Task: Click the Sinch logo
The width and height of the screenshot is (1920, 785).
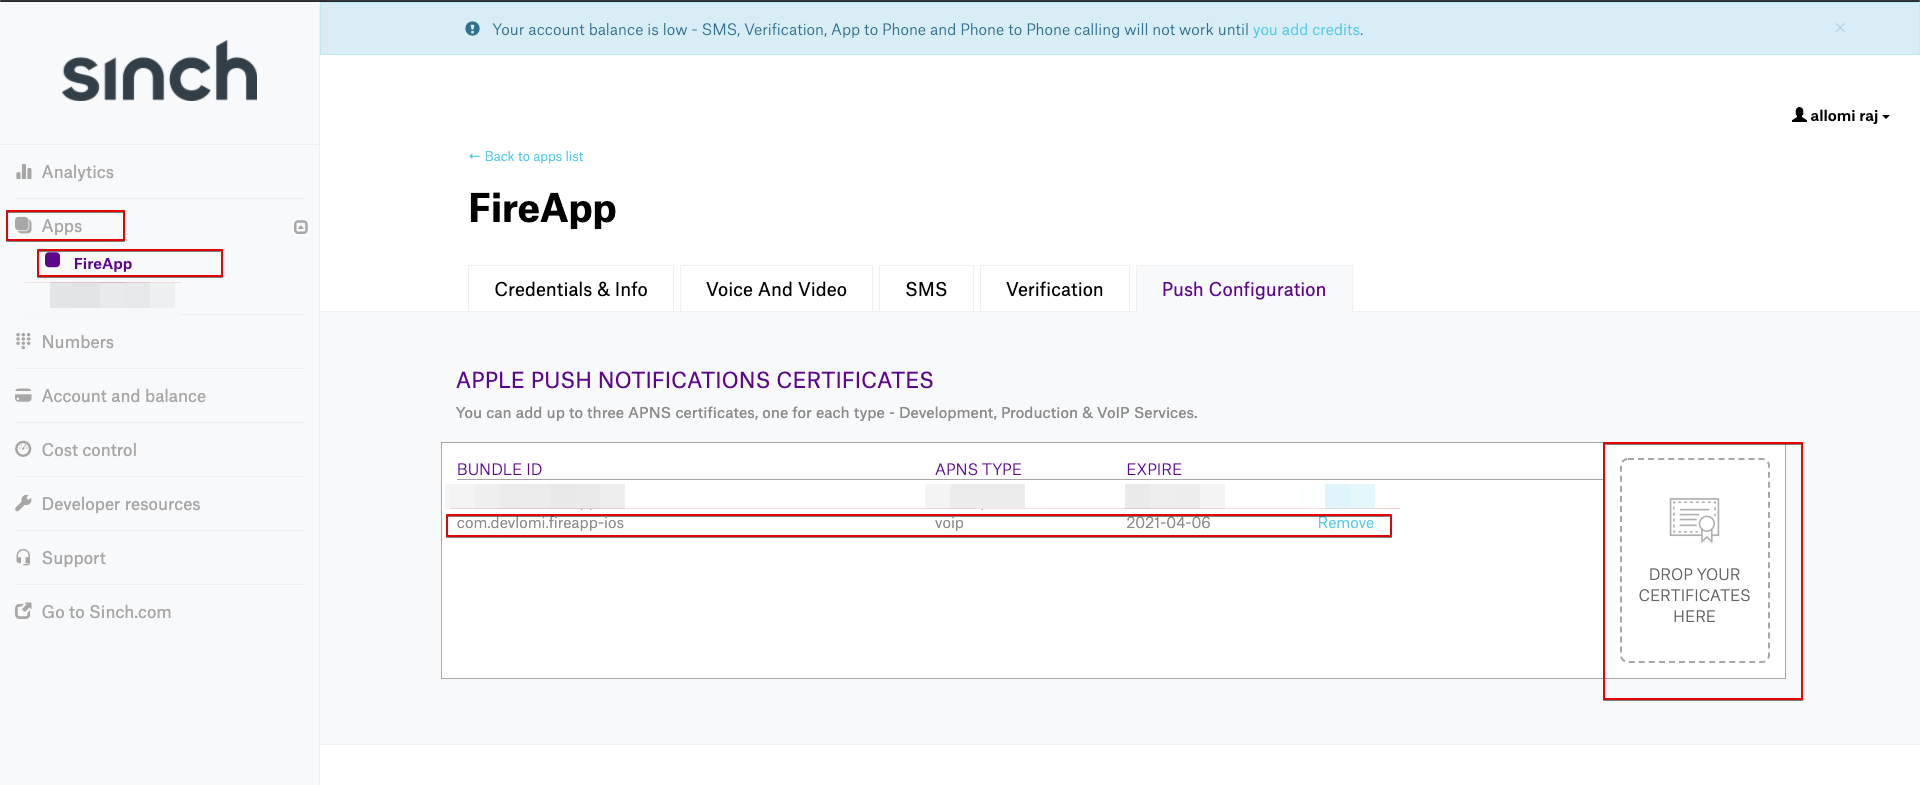Action: tap(160, 72)
